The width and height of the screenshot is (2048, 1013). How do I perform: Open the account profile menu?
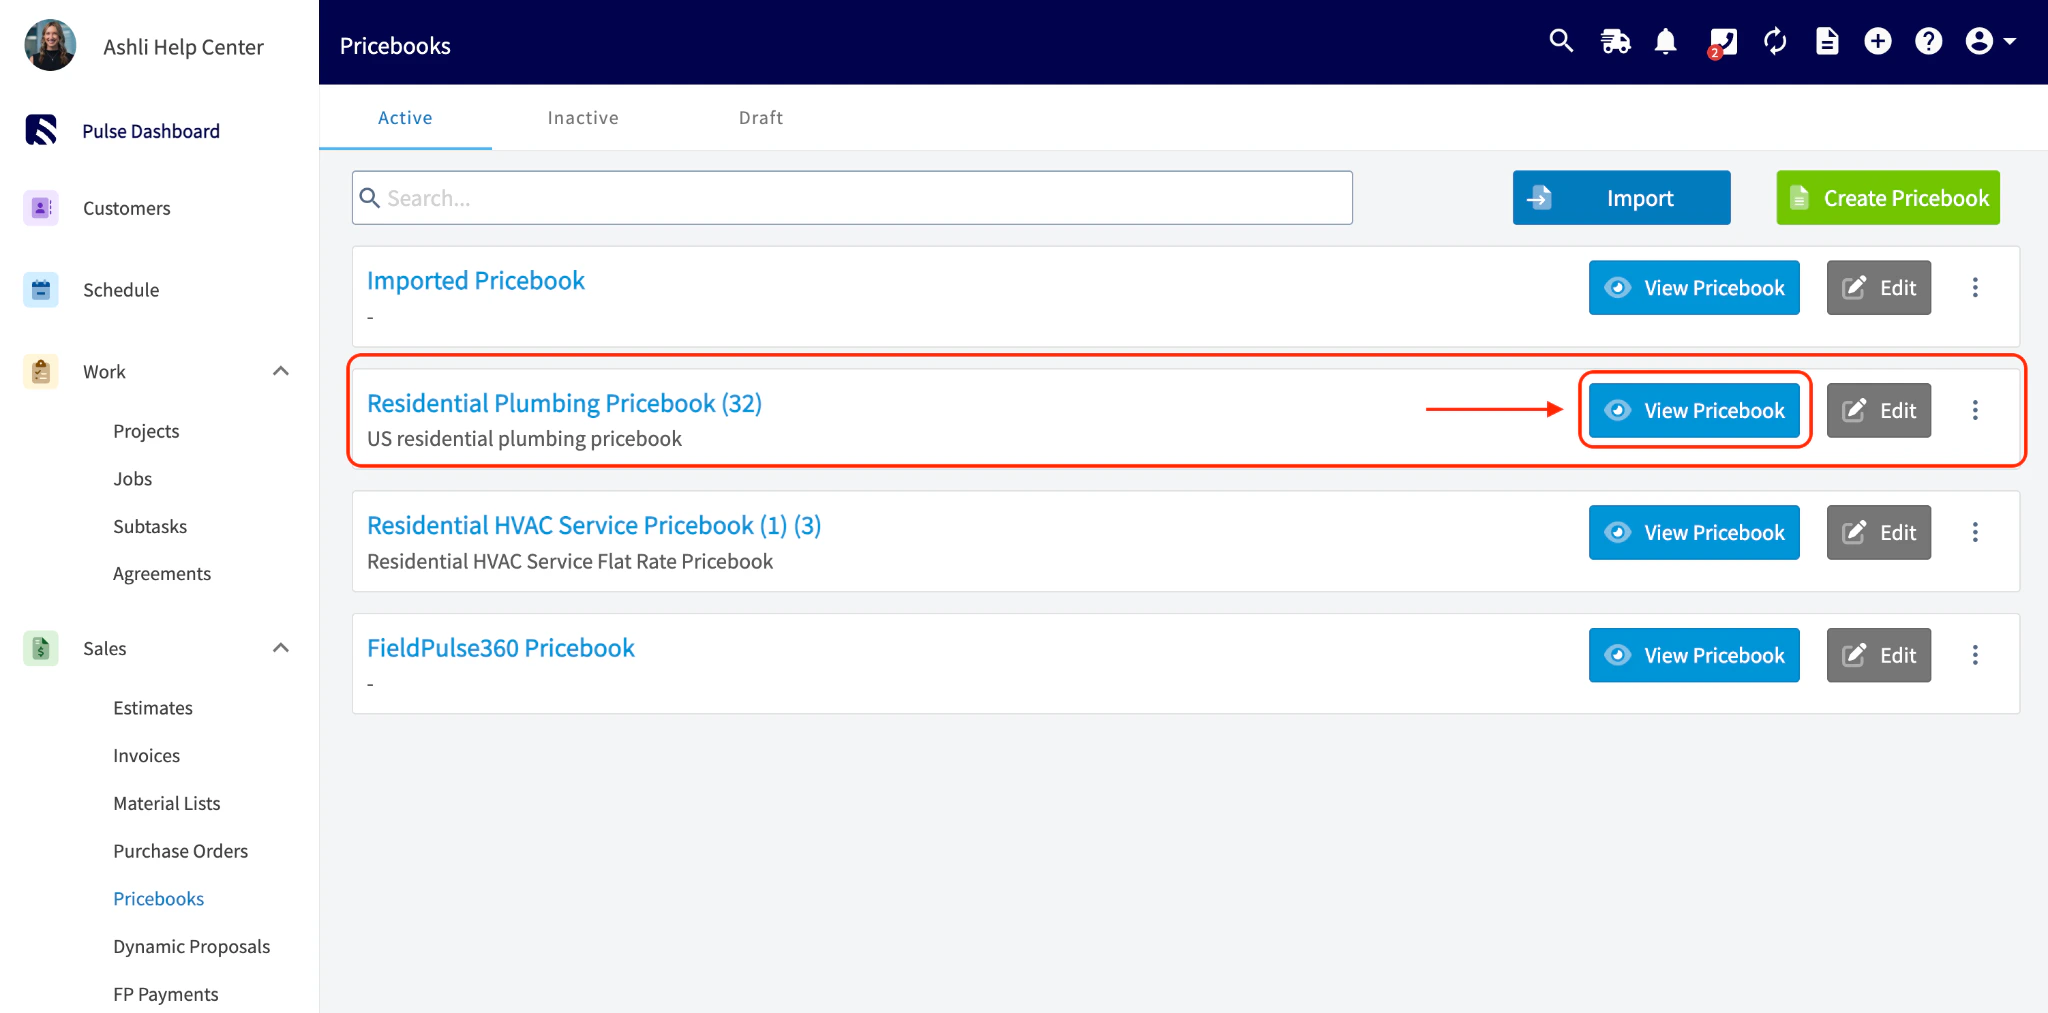(x=1990, y=41)
